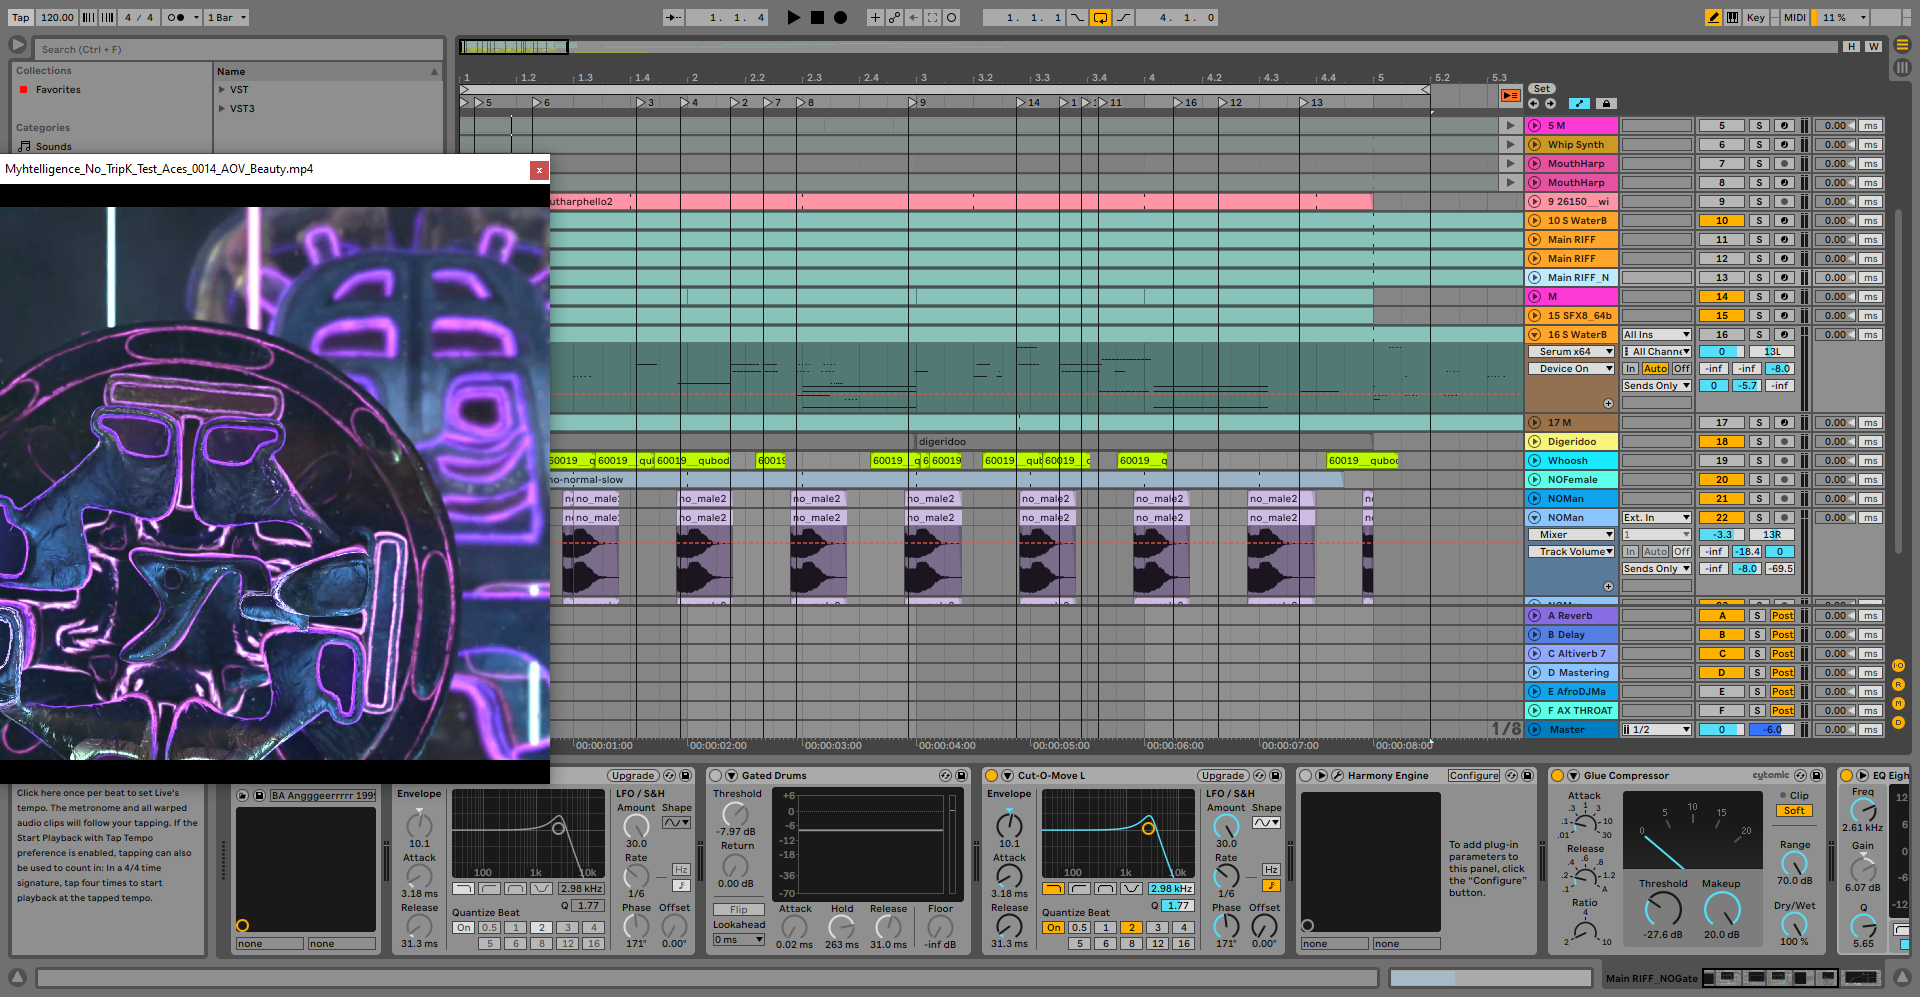Toggle track activator 14 on M track

click(x=1722, y=297)
